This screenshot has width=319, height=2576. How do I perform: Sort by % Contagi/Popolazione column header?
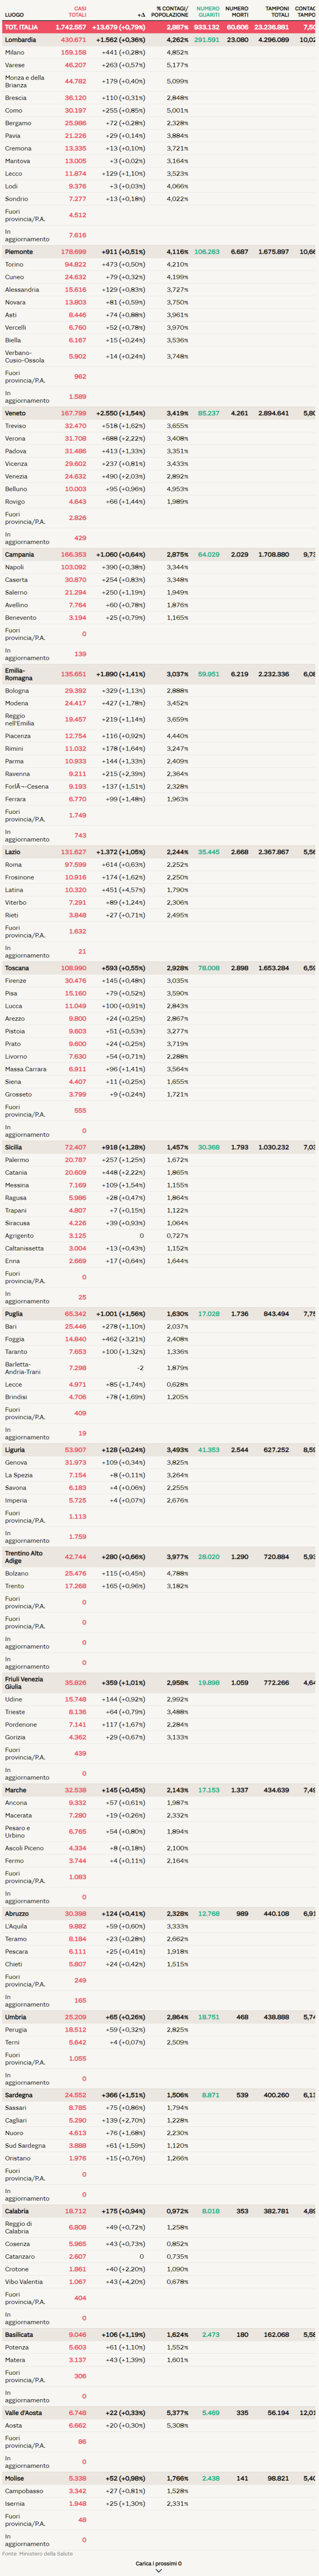point(171,12)
